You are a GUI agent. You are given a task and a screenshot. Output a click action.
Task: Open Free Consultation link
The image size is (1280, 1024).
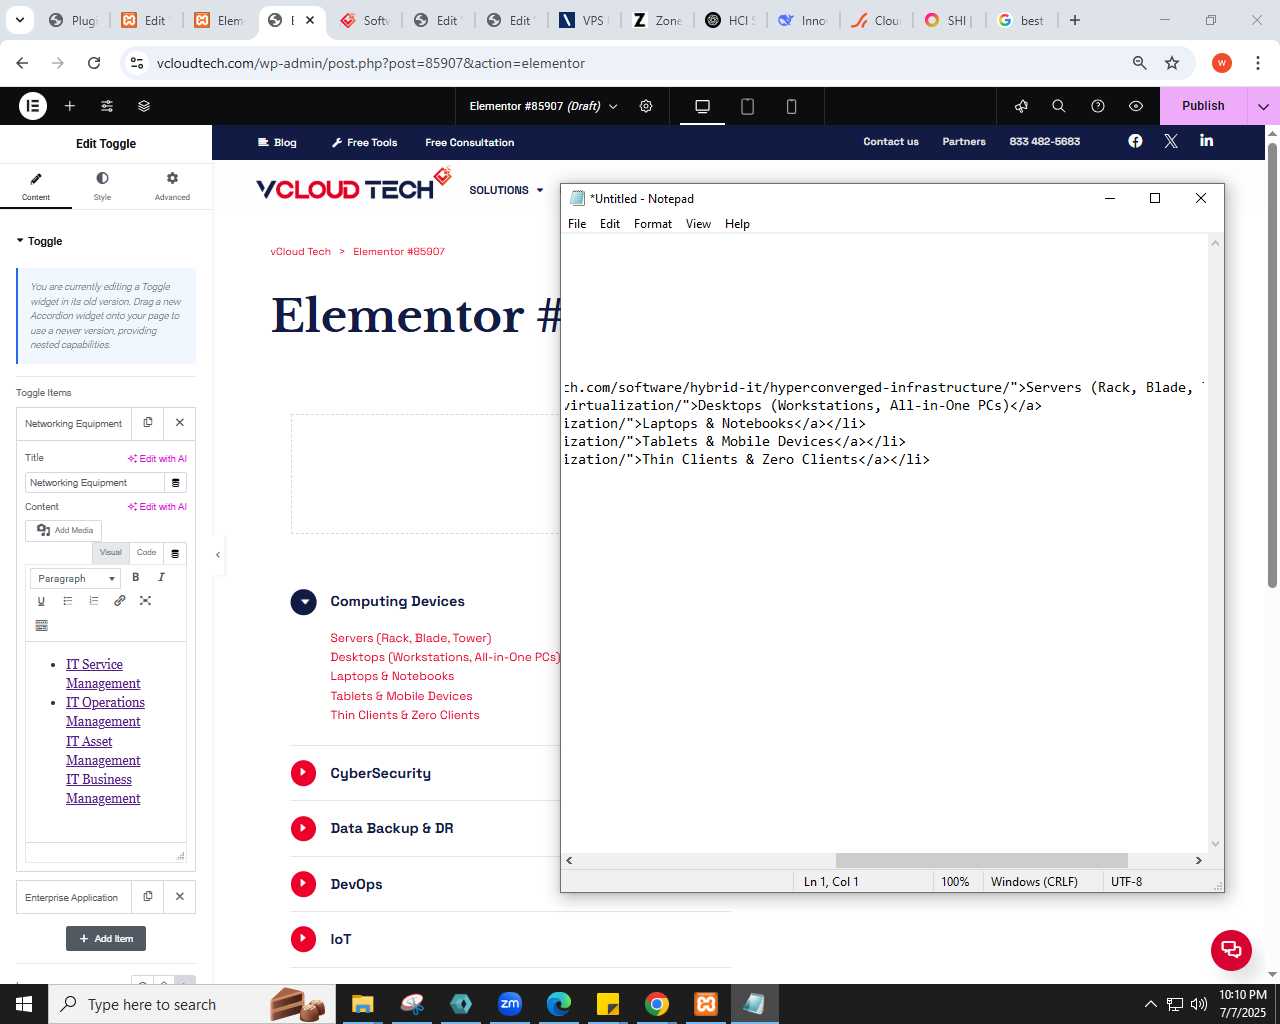[470, 142]
